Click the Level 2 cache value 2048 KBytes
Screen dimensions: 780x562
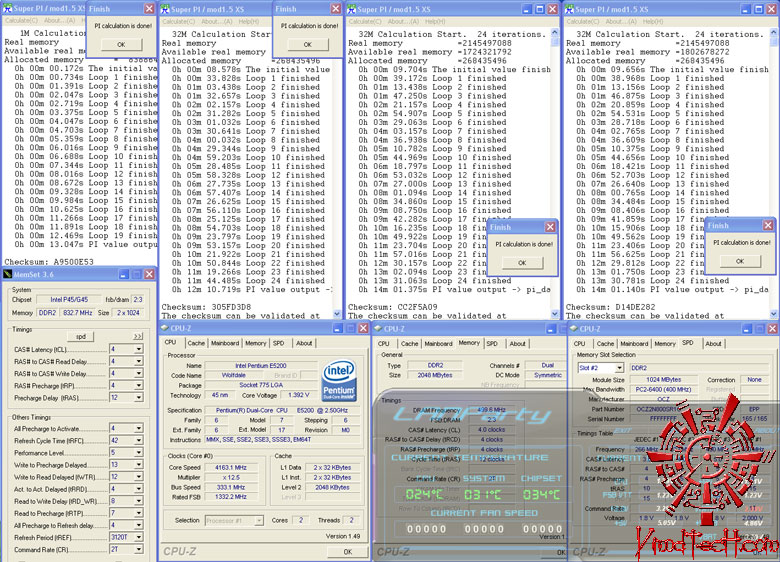[x=332, y=487]
